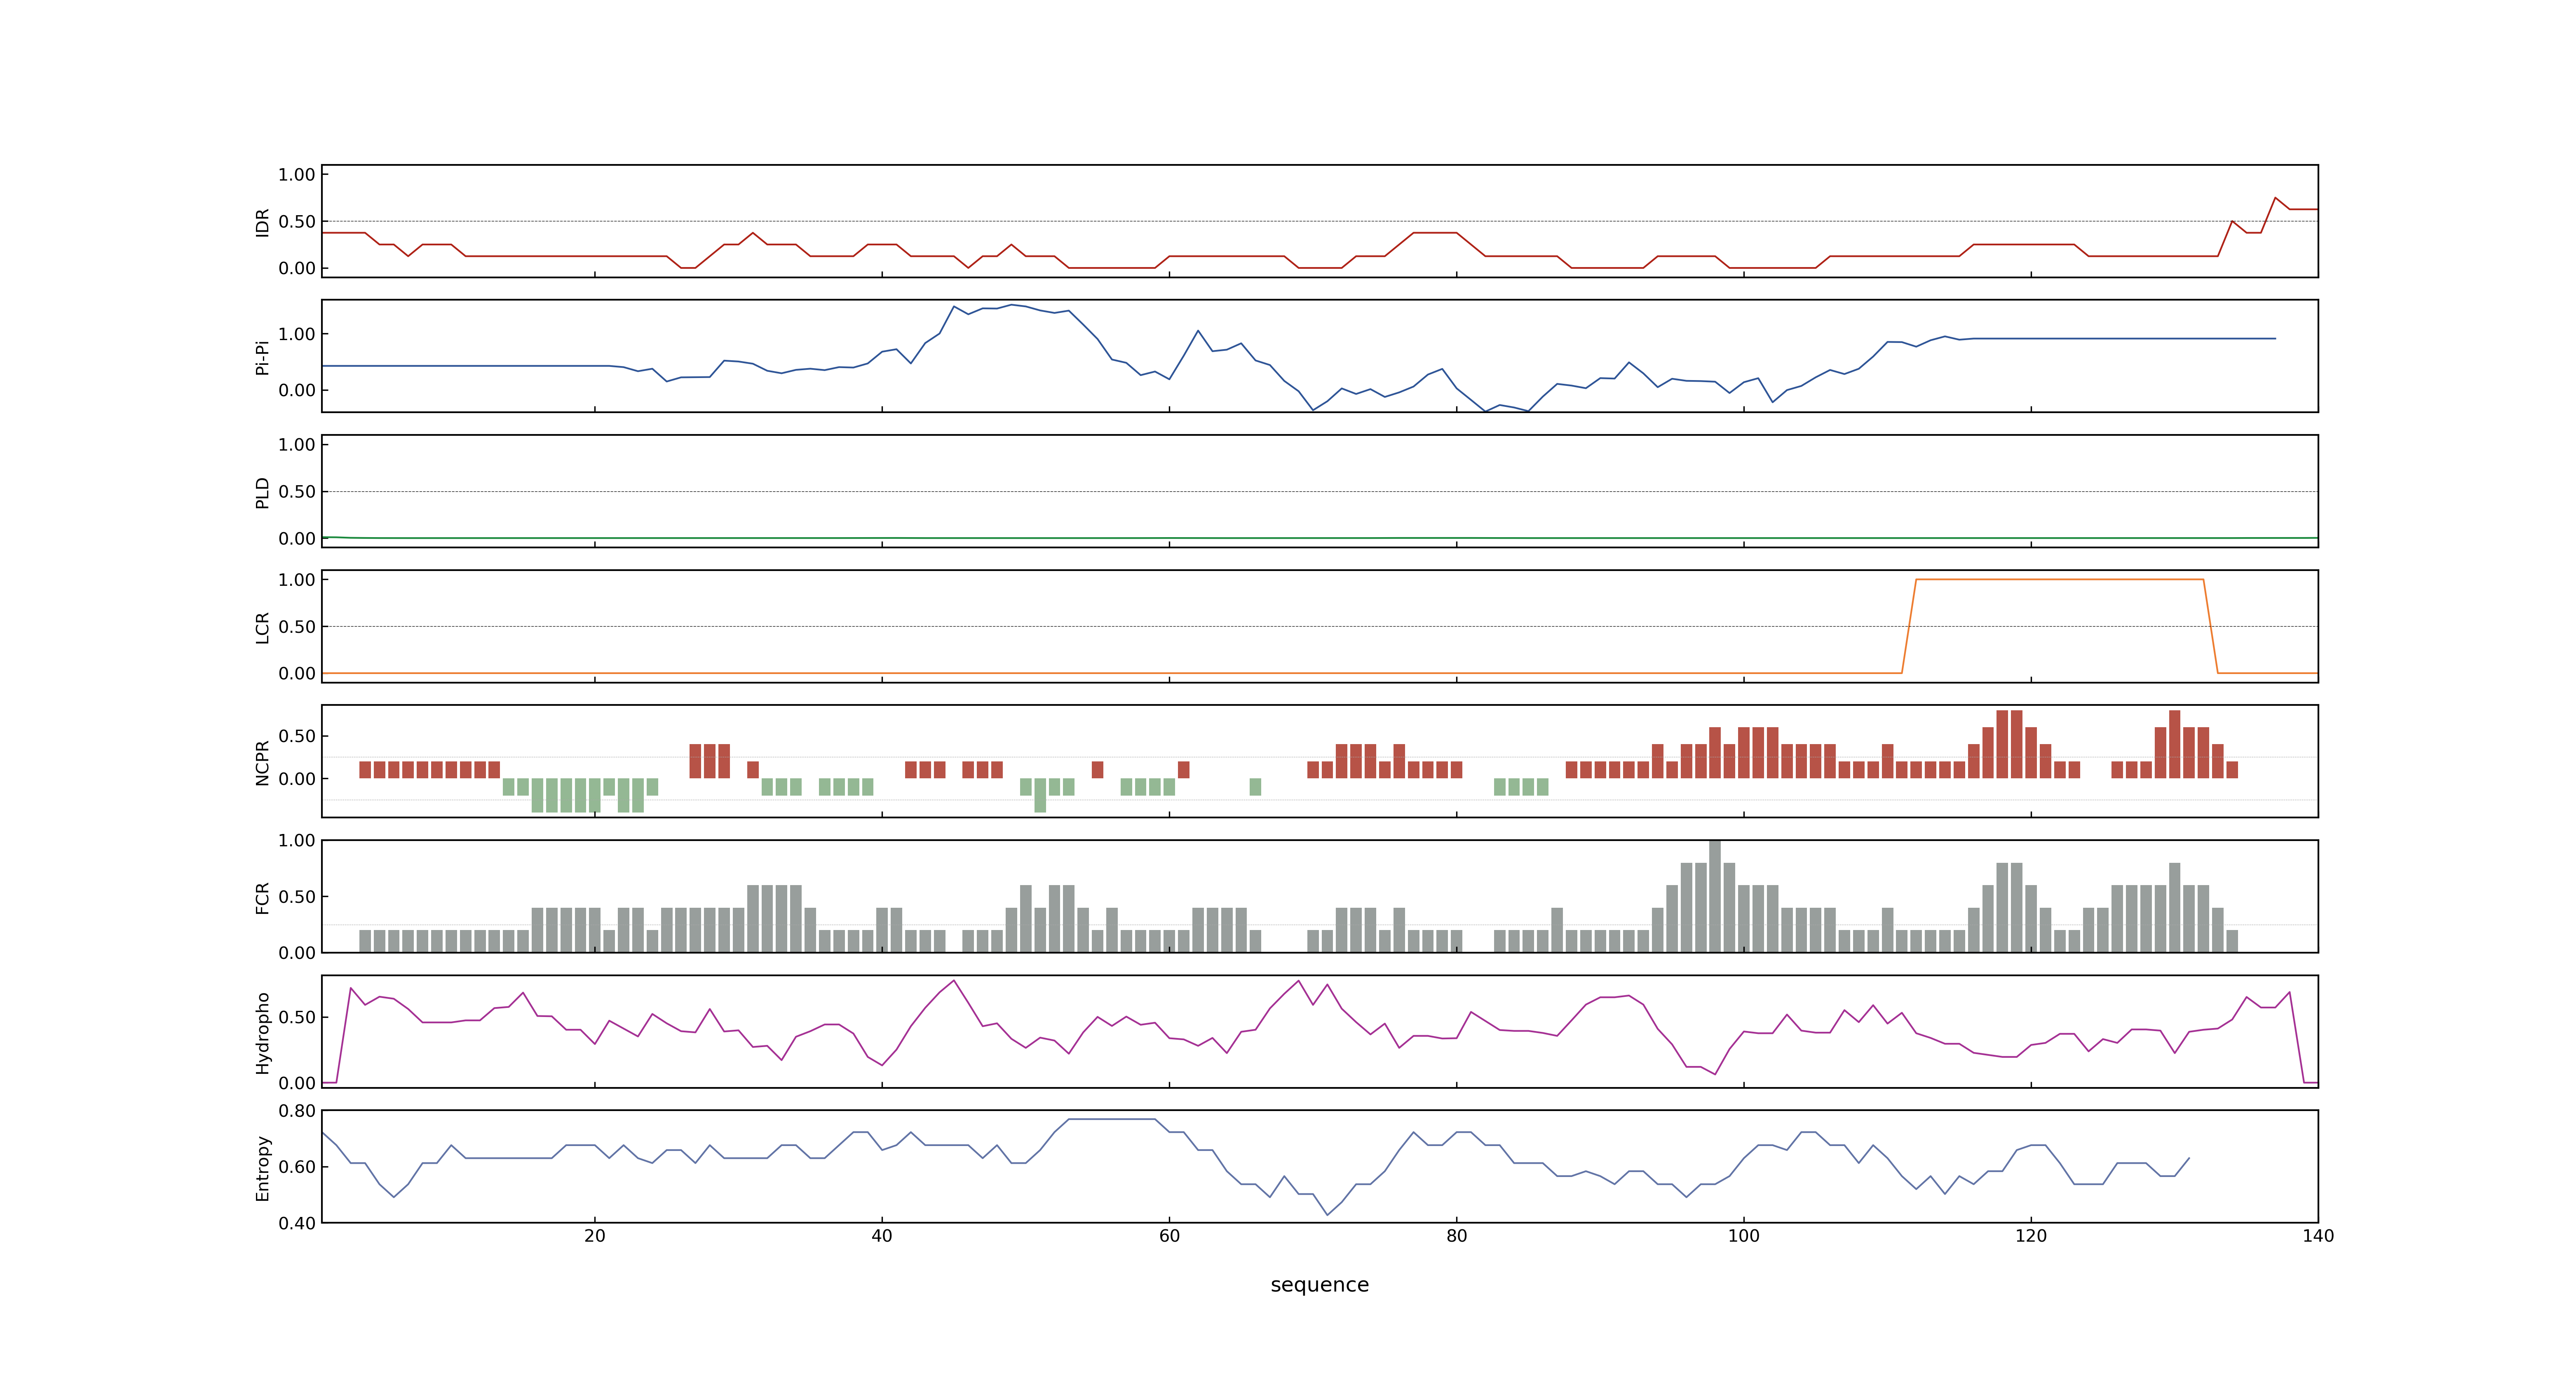Click the 1.00 tick on IDR axis

click(297, 175)
